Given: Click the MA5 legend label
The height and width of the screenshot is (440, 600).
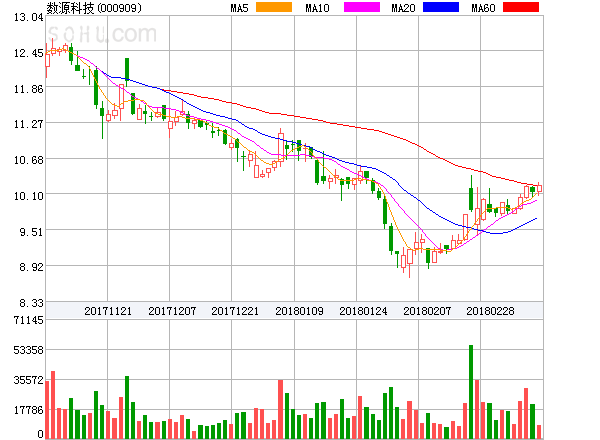Looking at the screenshot, I should 240,8.
